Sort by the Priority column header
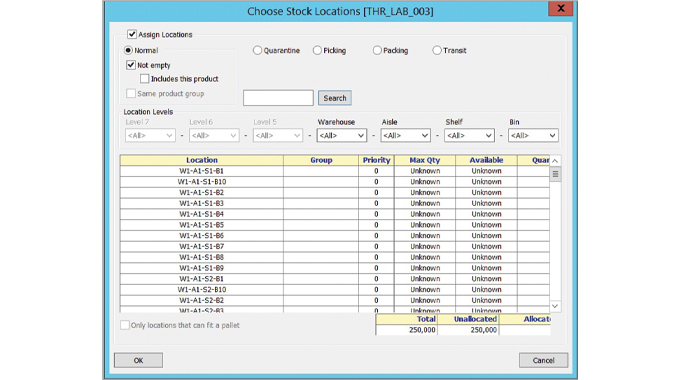 click(376, 160)
